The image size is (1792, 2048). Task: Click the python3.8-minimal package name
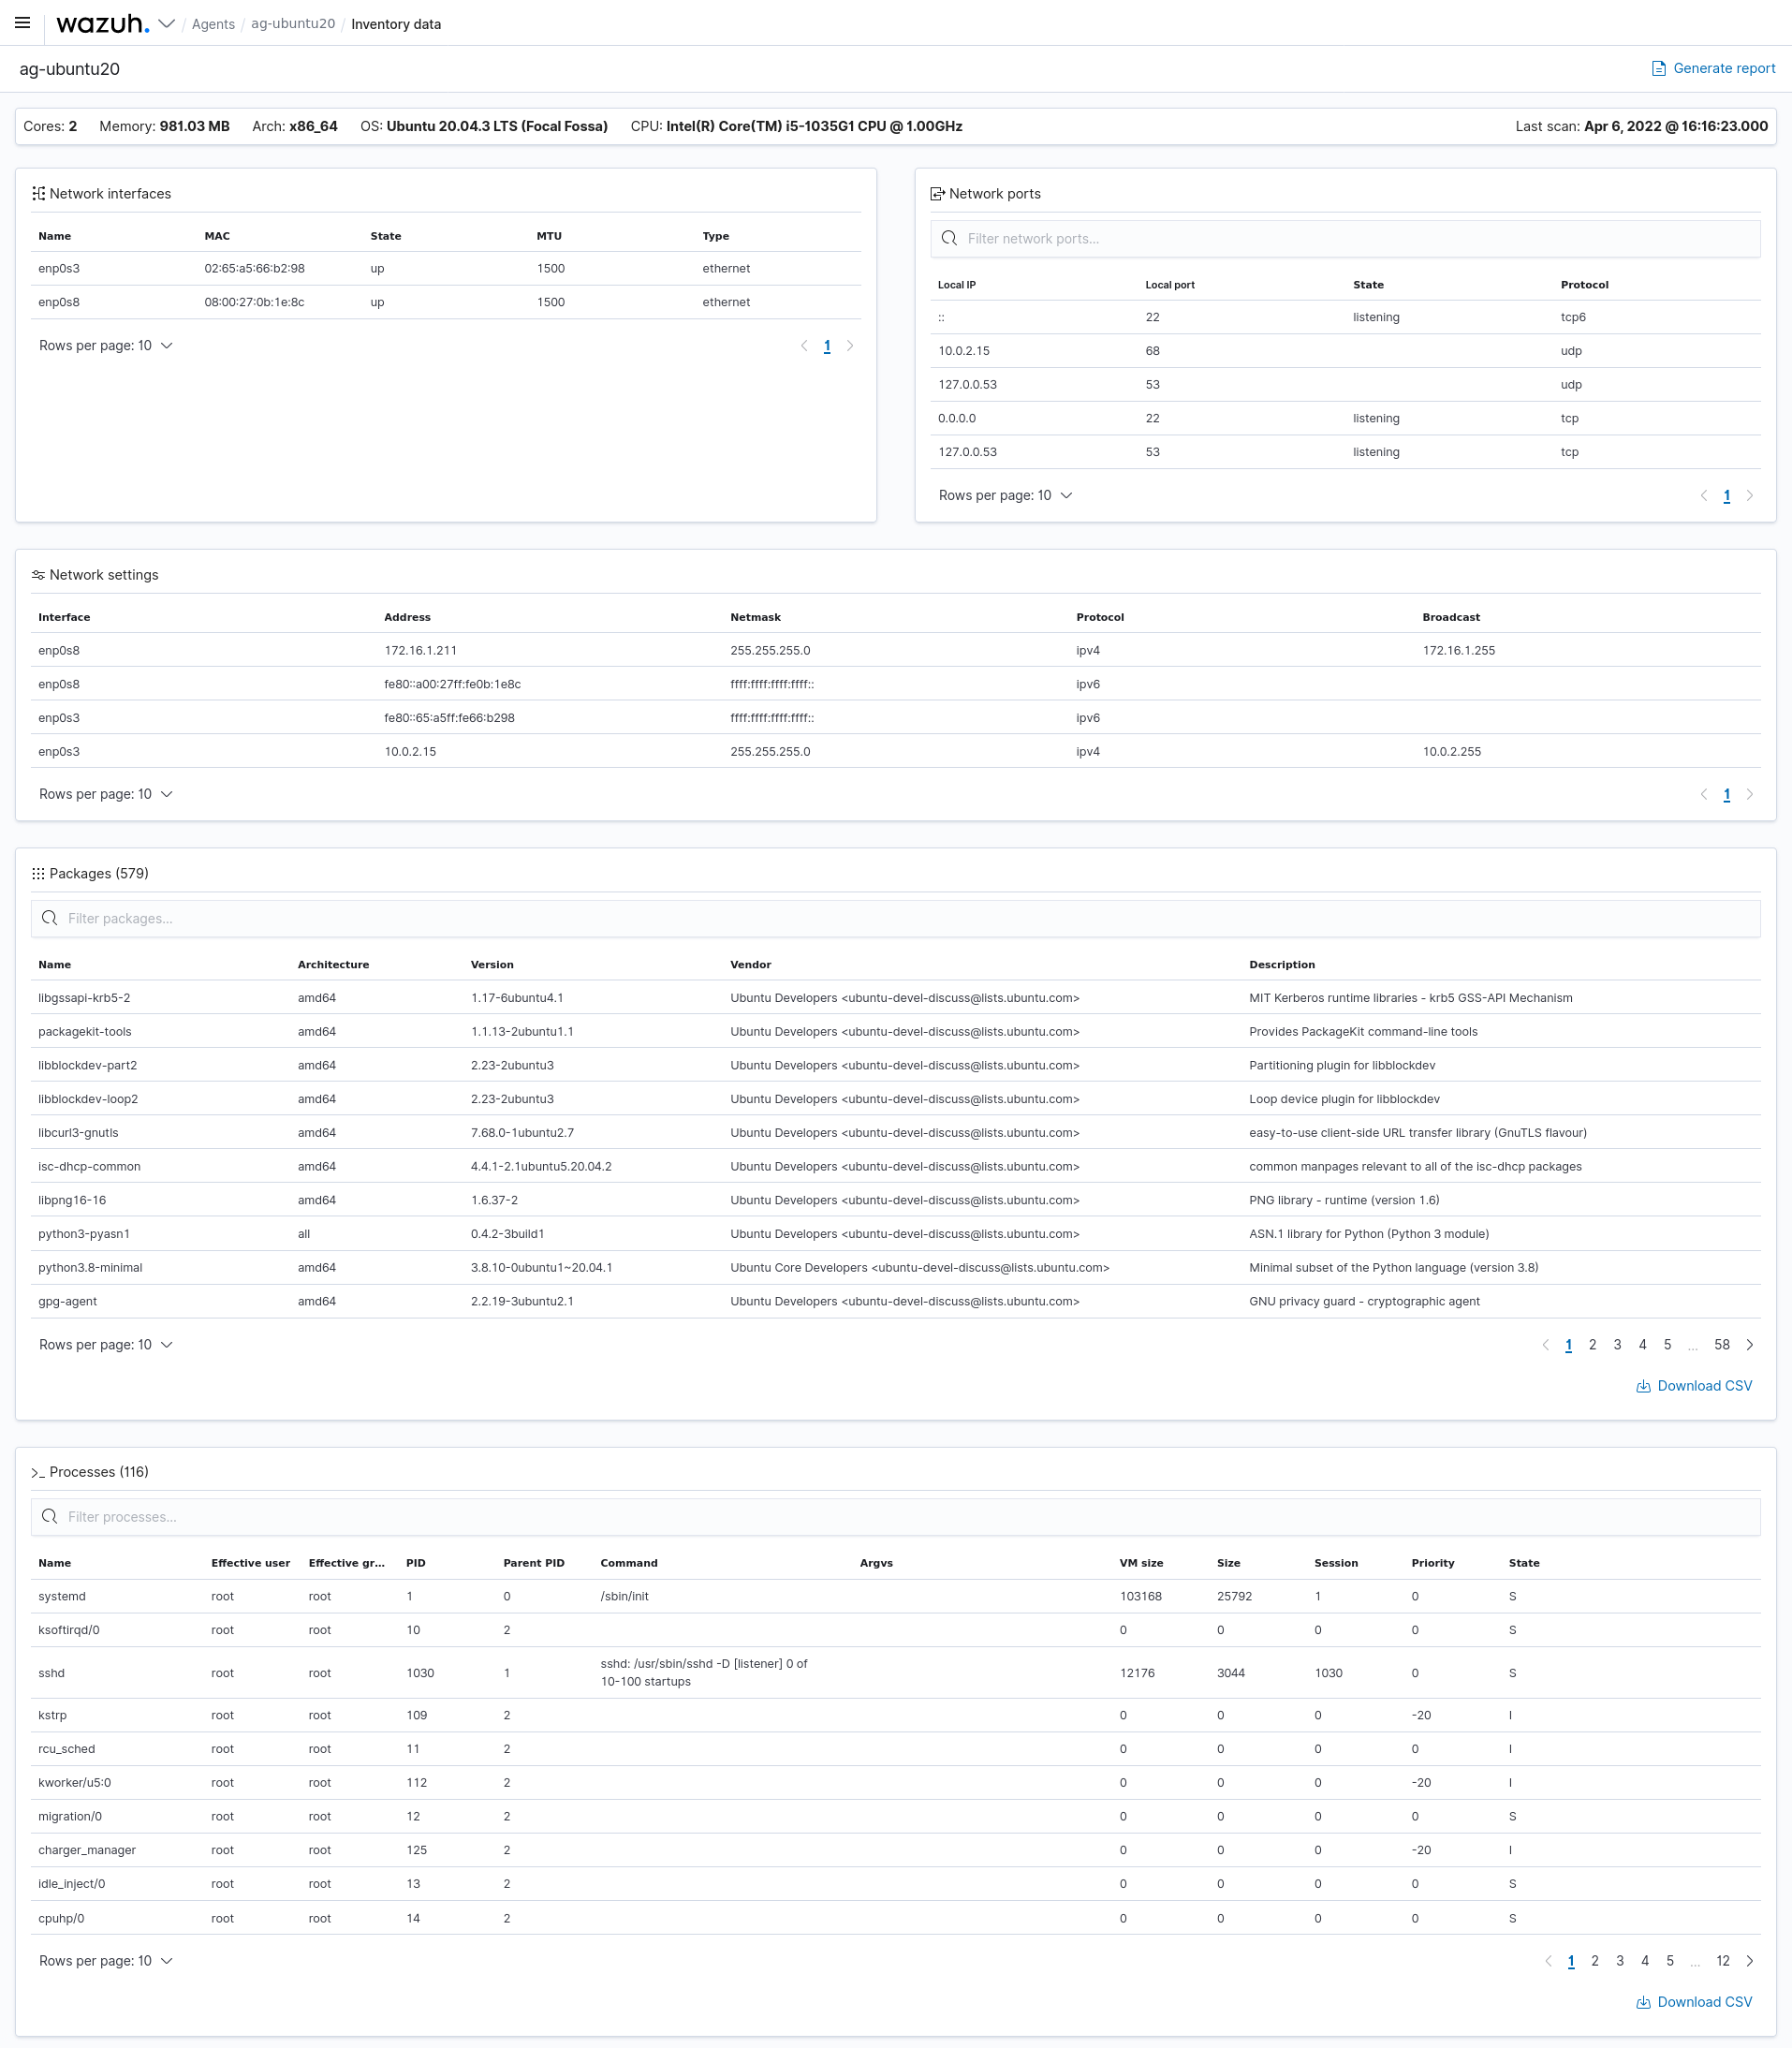90,1267
